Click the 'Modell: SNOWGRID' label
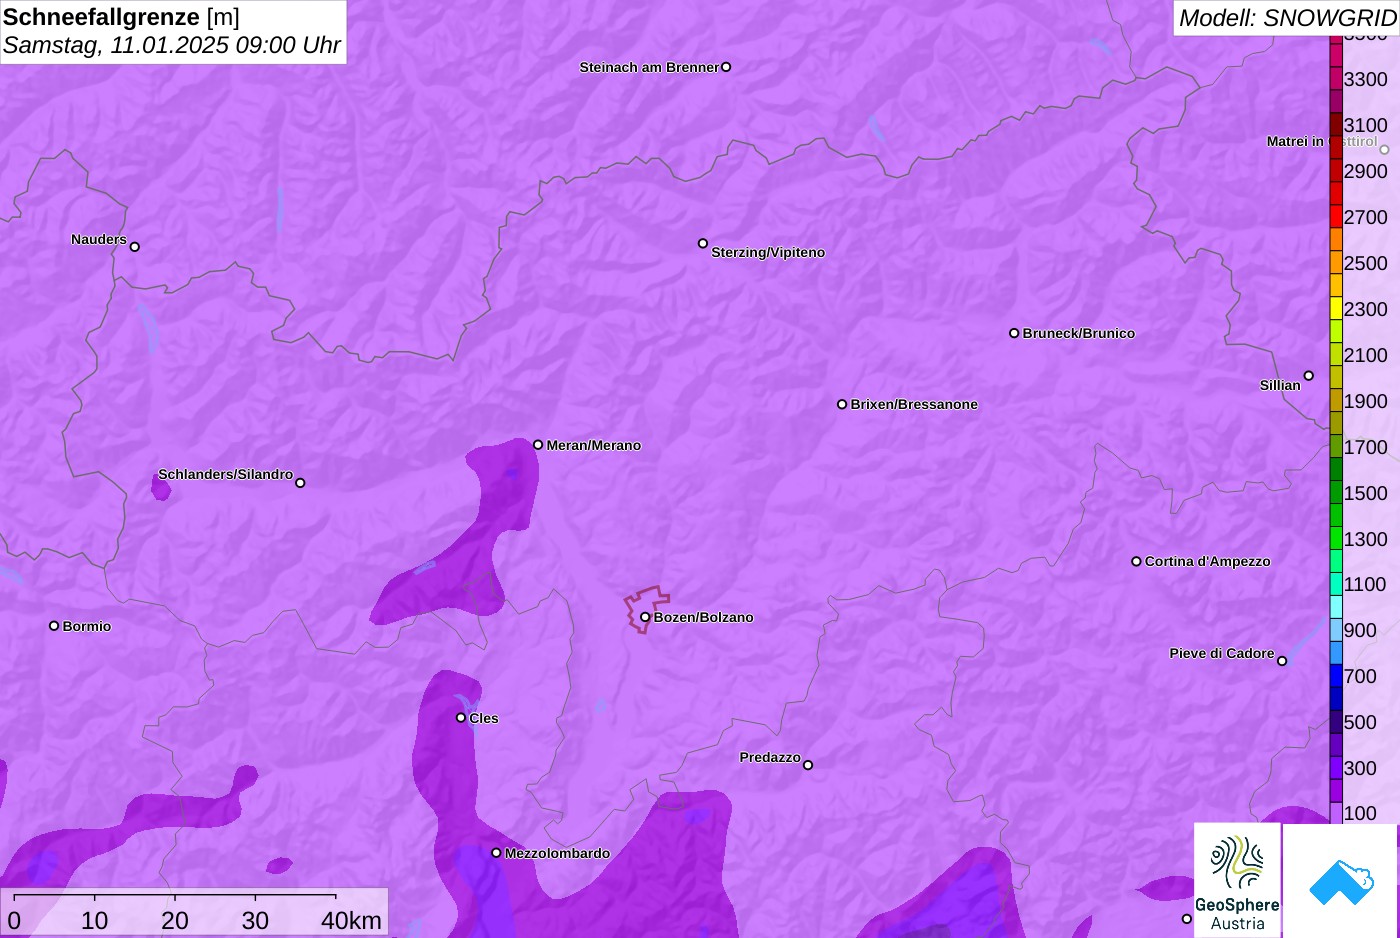 (x=1287, y=18)
